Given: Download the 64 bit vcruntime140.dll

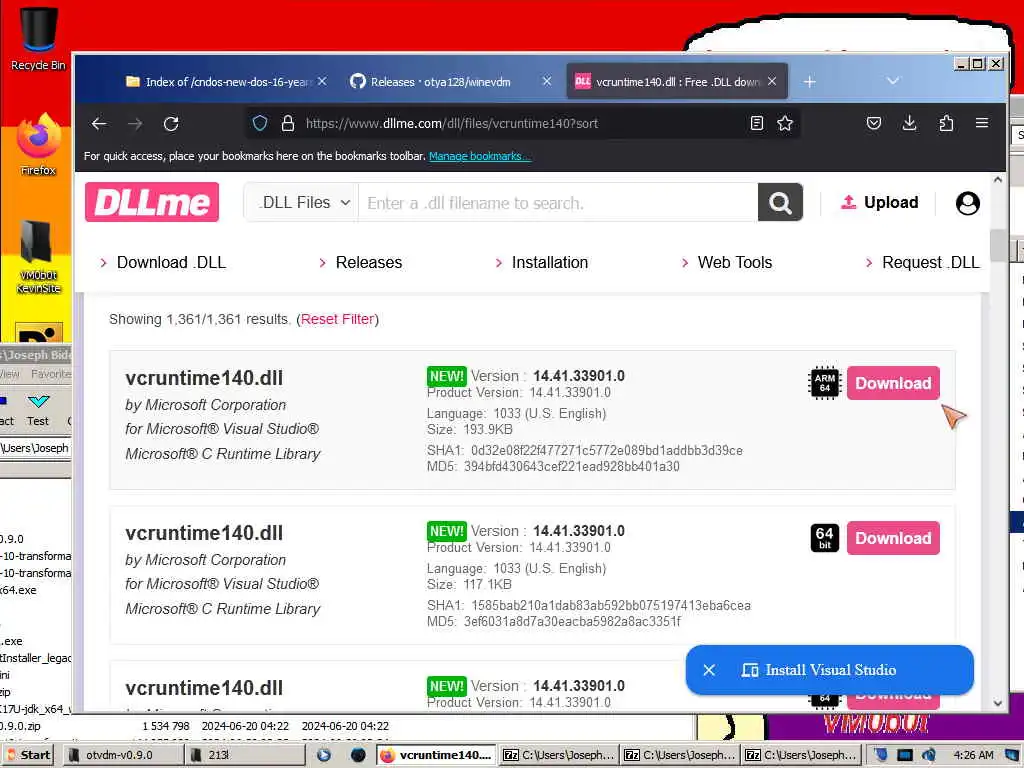Looking at the screenshot, I should [x=893, y=538].
